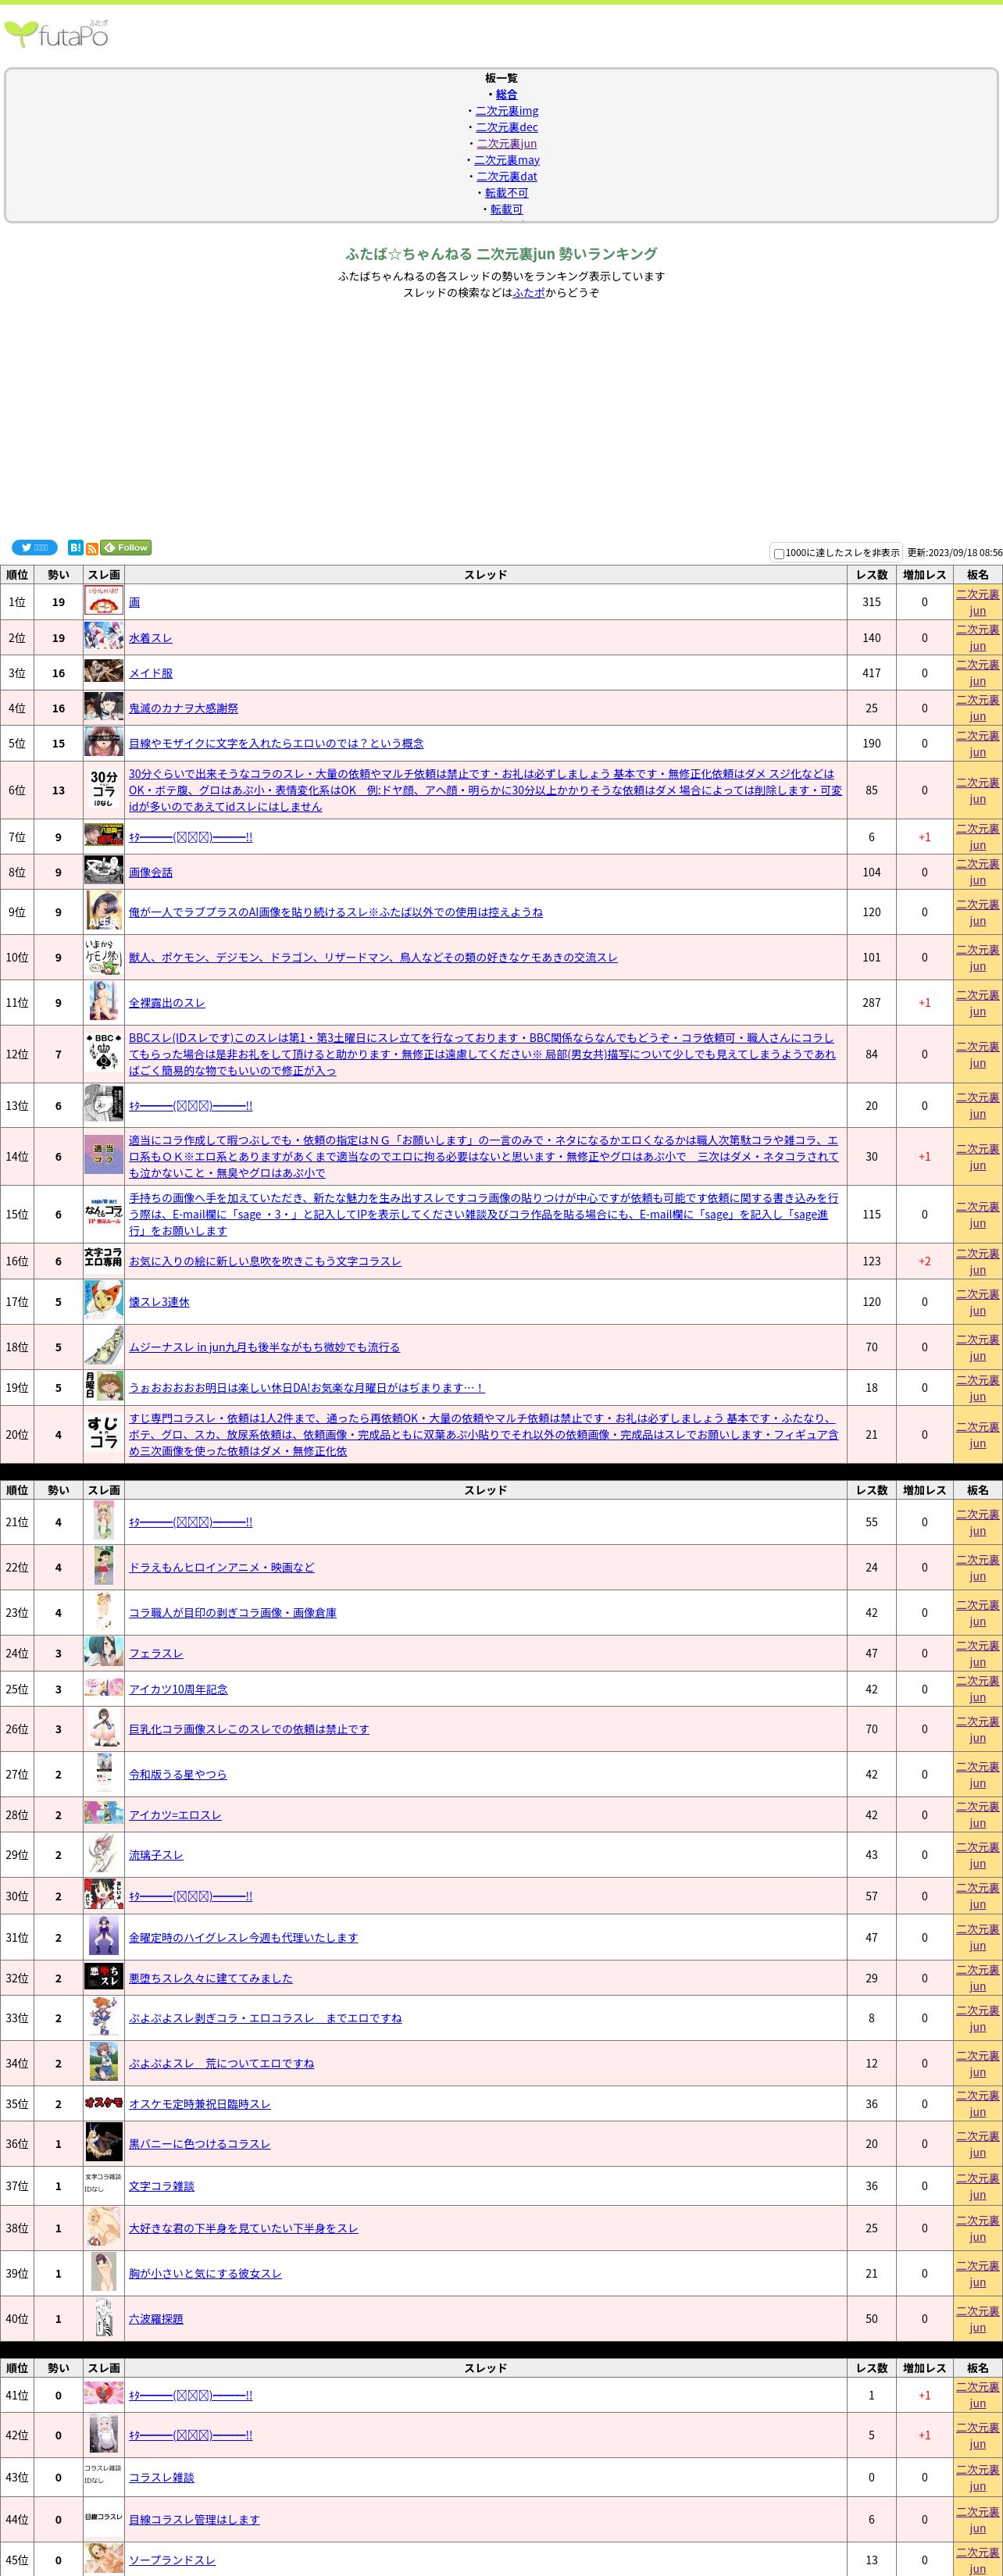Open メイド服 thread
This screenshot has width=1003, height=2576.
click(150, 673)
